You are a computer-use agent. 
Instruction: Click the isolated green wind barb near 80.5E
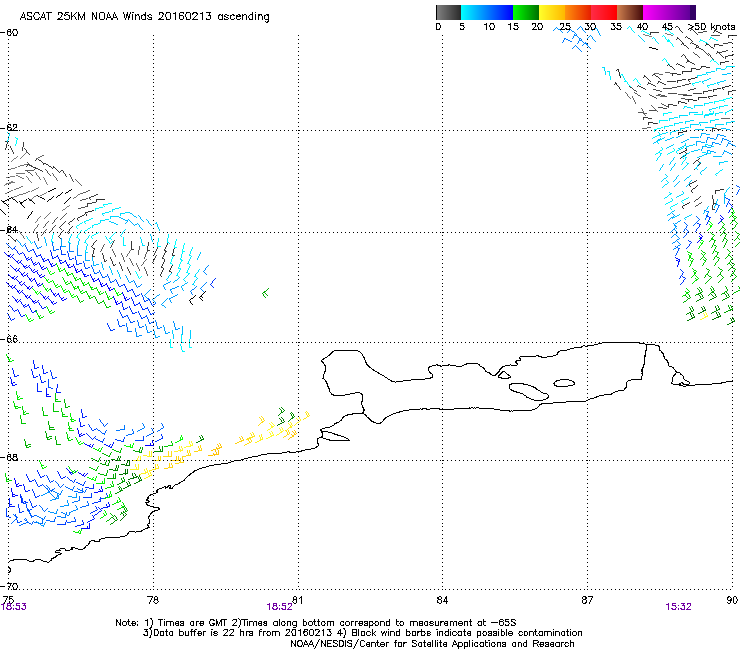(266, 293)
